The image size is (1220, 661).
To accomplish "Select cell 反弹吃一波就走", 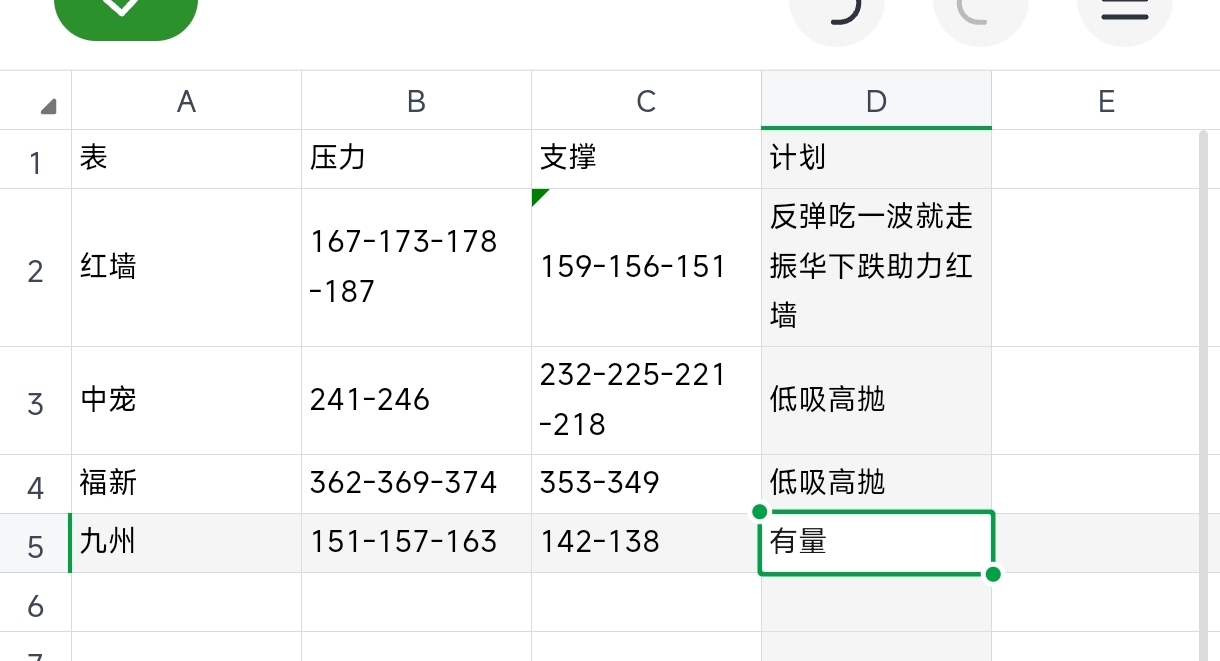I will tap(876, 268).
